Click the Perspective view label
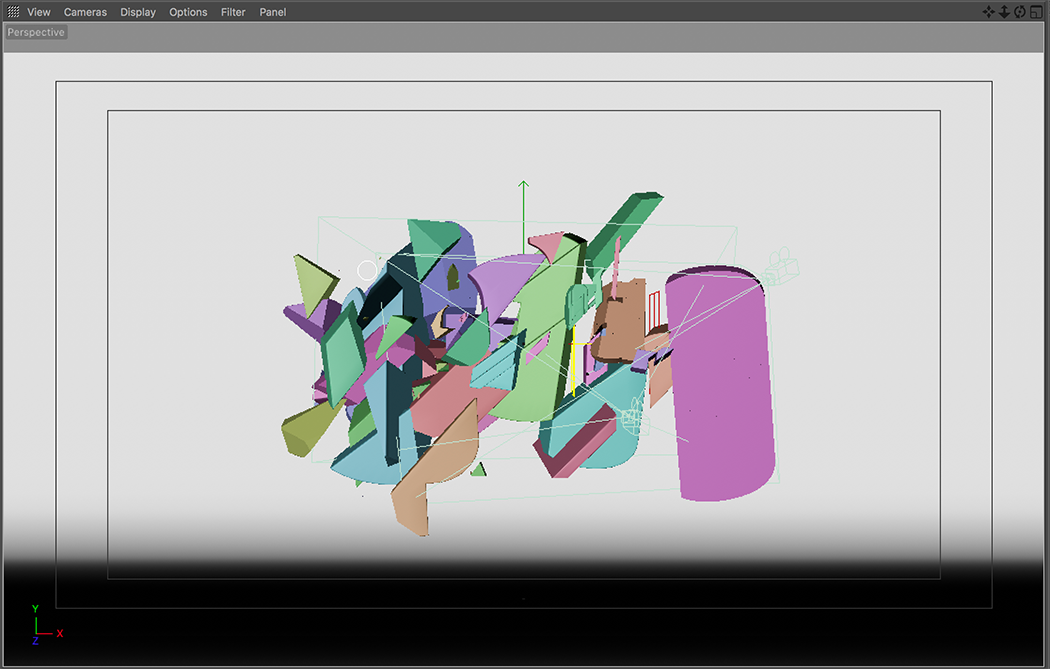Screen dimensions: 1050x669 click(36, 32)
